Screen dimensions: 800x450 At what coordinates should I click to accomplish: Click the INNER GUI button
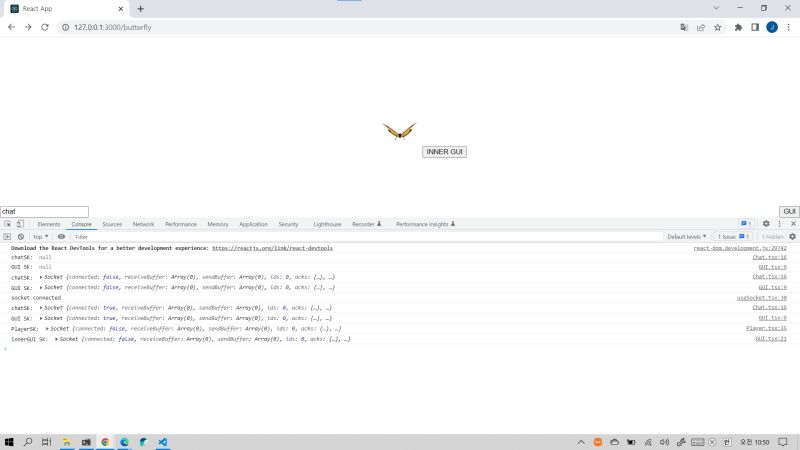pyautogui.click(x=444, y=152)
